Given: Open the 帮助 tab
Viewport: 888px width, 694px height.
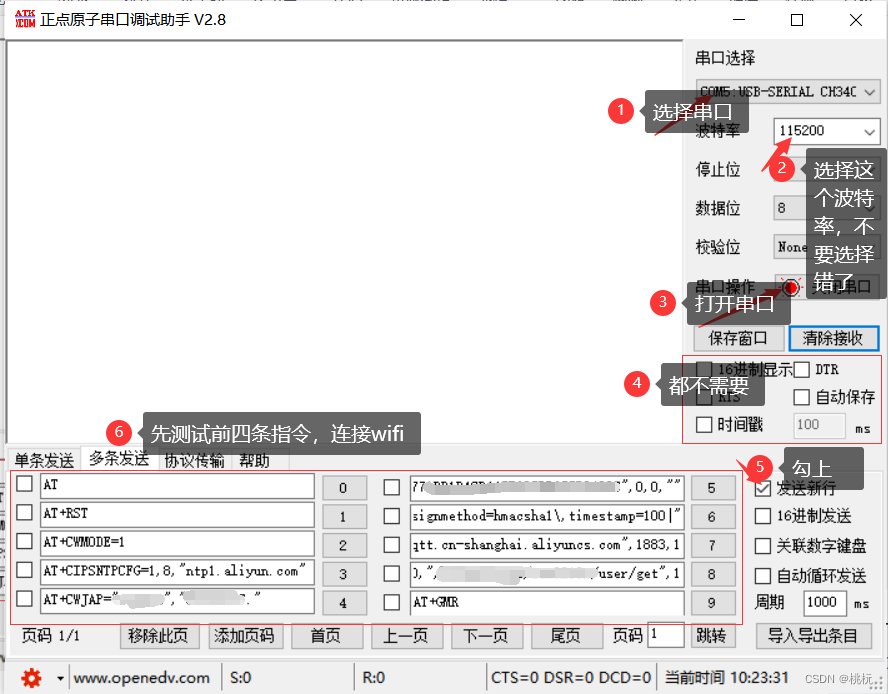Looking at the screenshot, I should [254, 460].
